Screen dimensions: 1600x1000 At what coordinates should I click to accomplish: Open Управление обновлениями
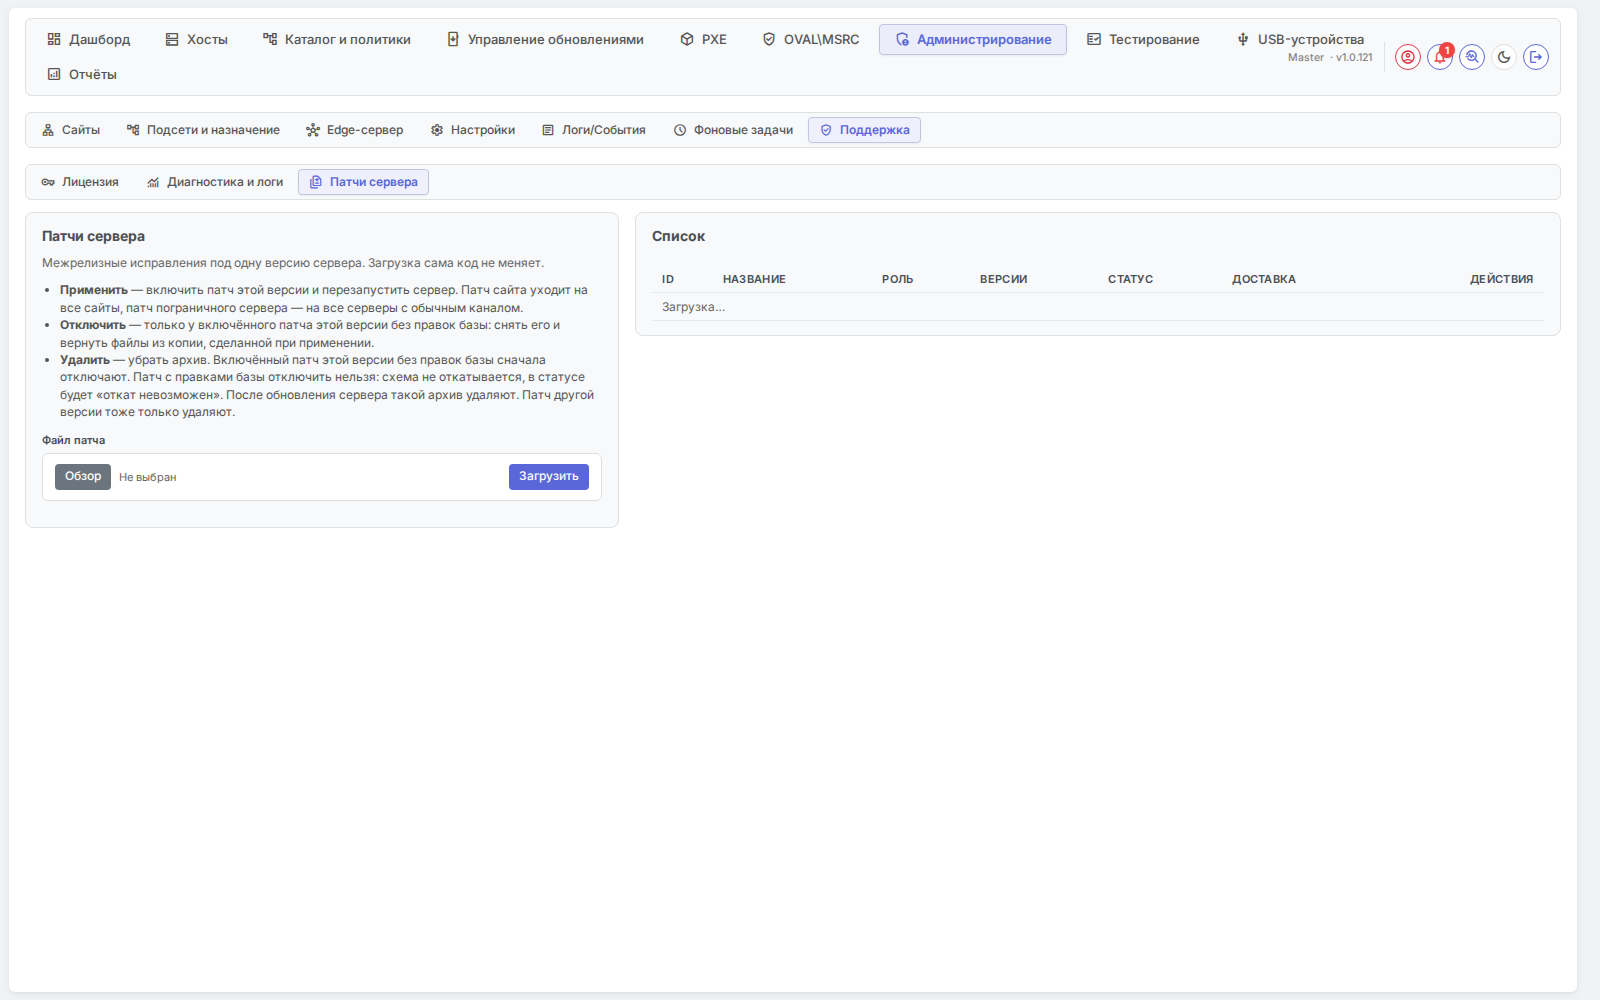pos(545,39)
